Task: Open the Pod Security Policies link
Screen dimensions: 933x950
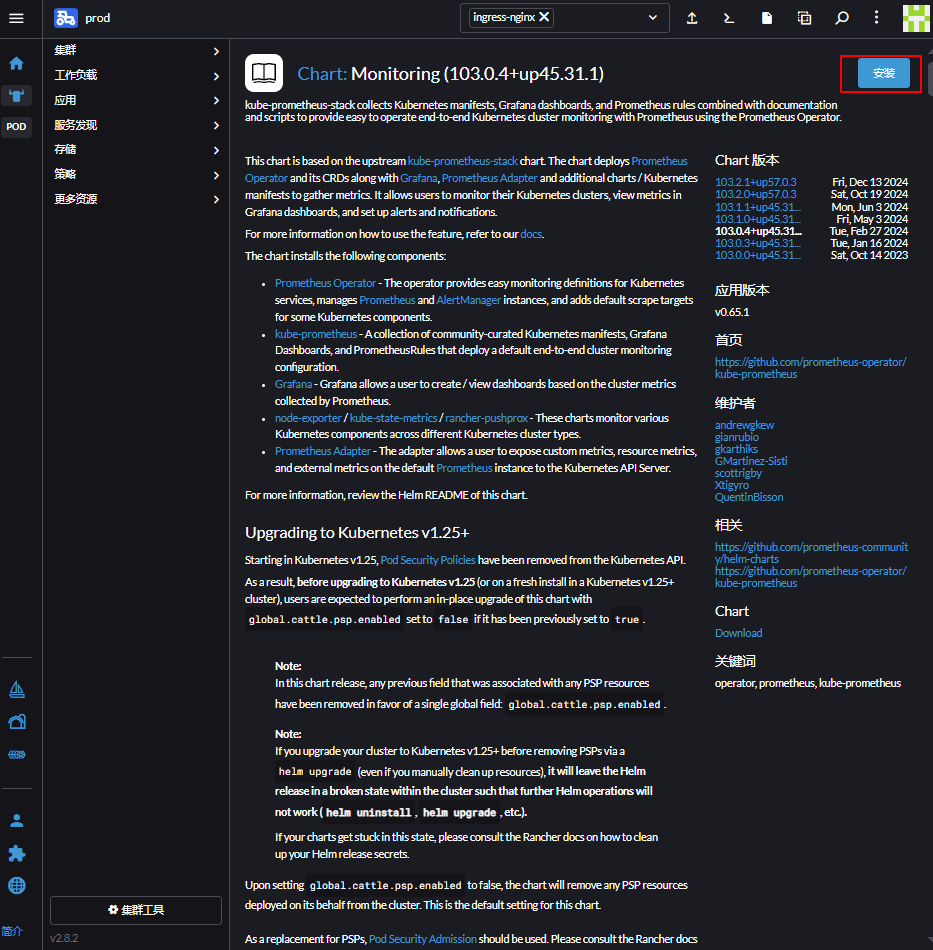Action: [428, 560]
